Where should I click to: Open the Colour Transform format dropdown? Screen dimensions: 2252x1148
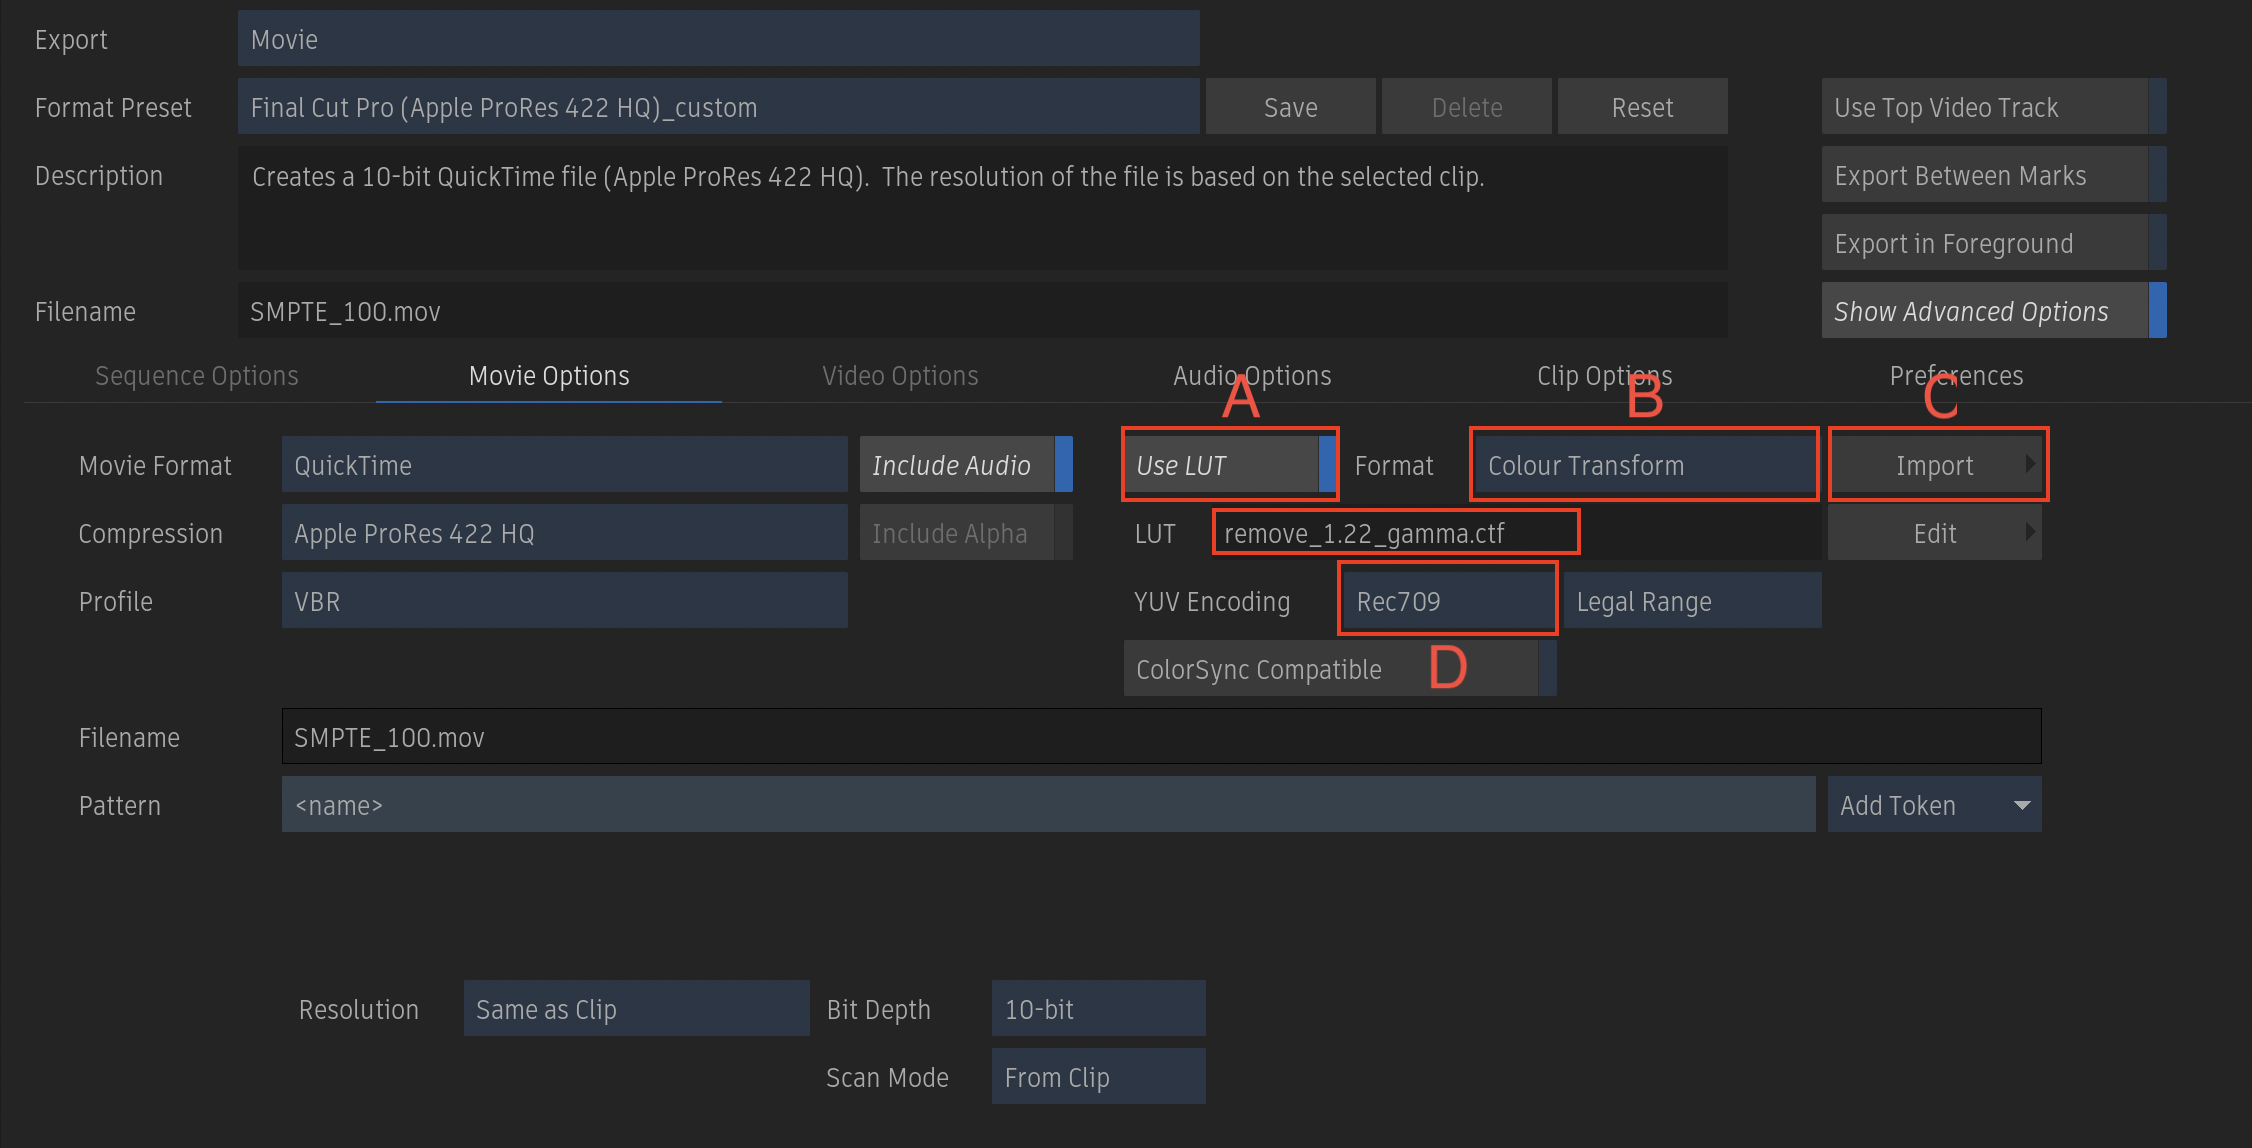[x=1643, y=464]
